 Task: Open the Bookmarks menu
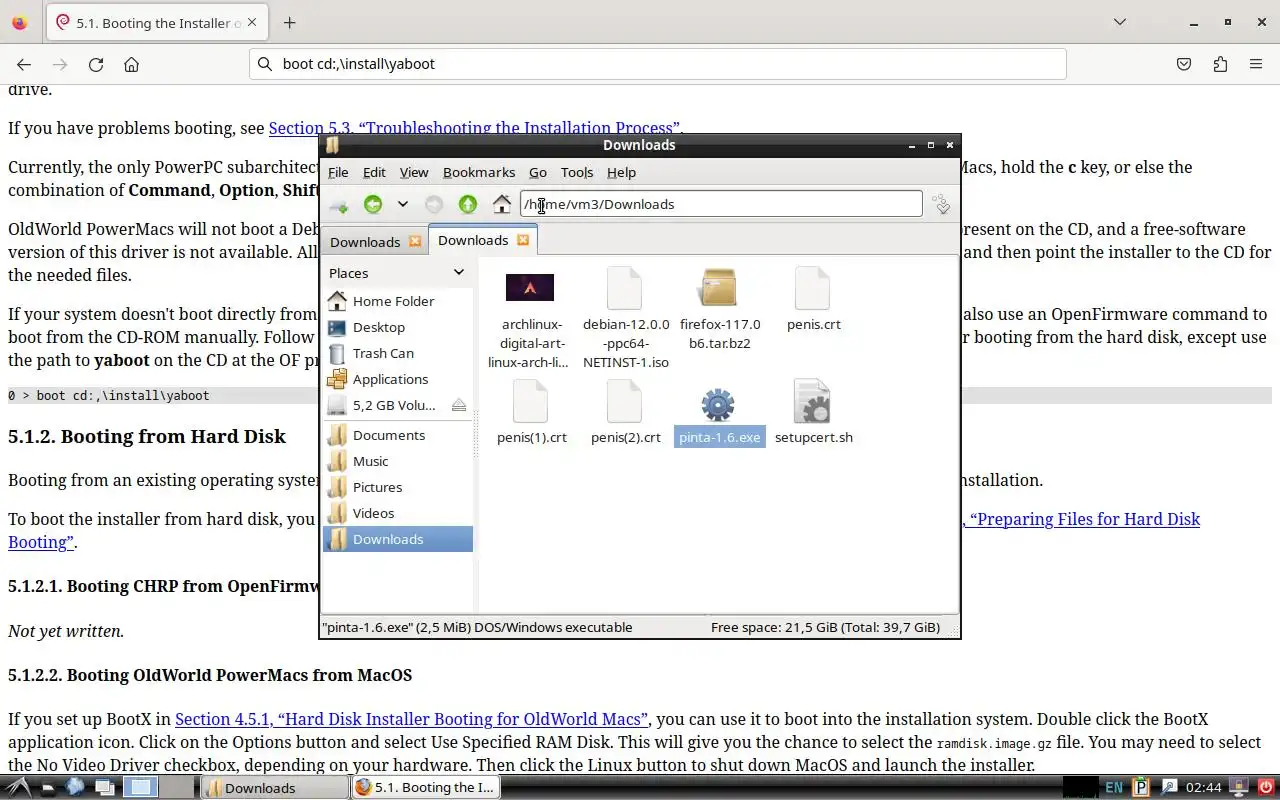point(479,172)
